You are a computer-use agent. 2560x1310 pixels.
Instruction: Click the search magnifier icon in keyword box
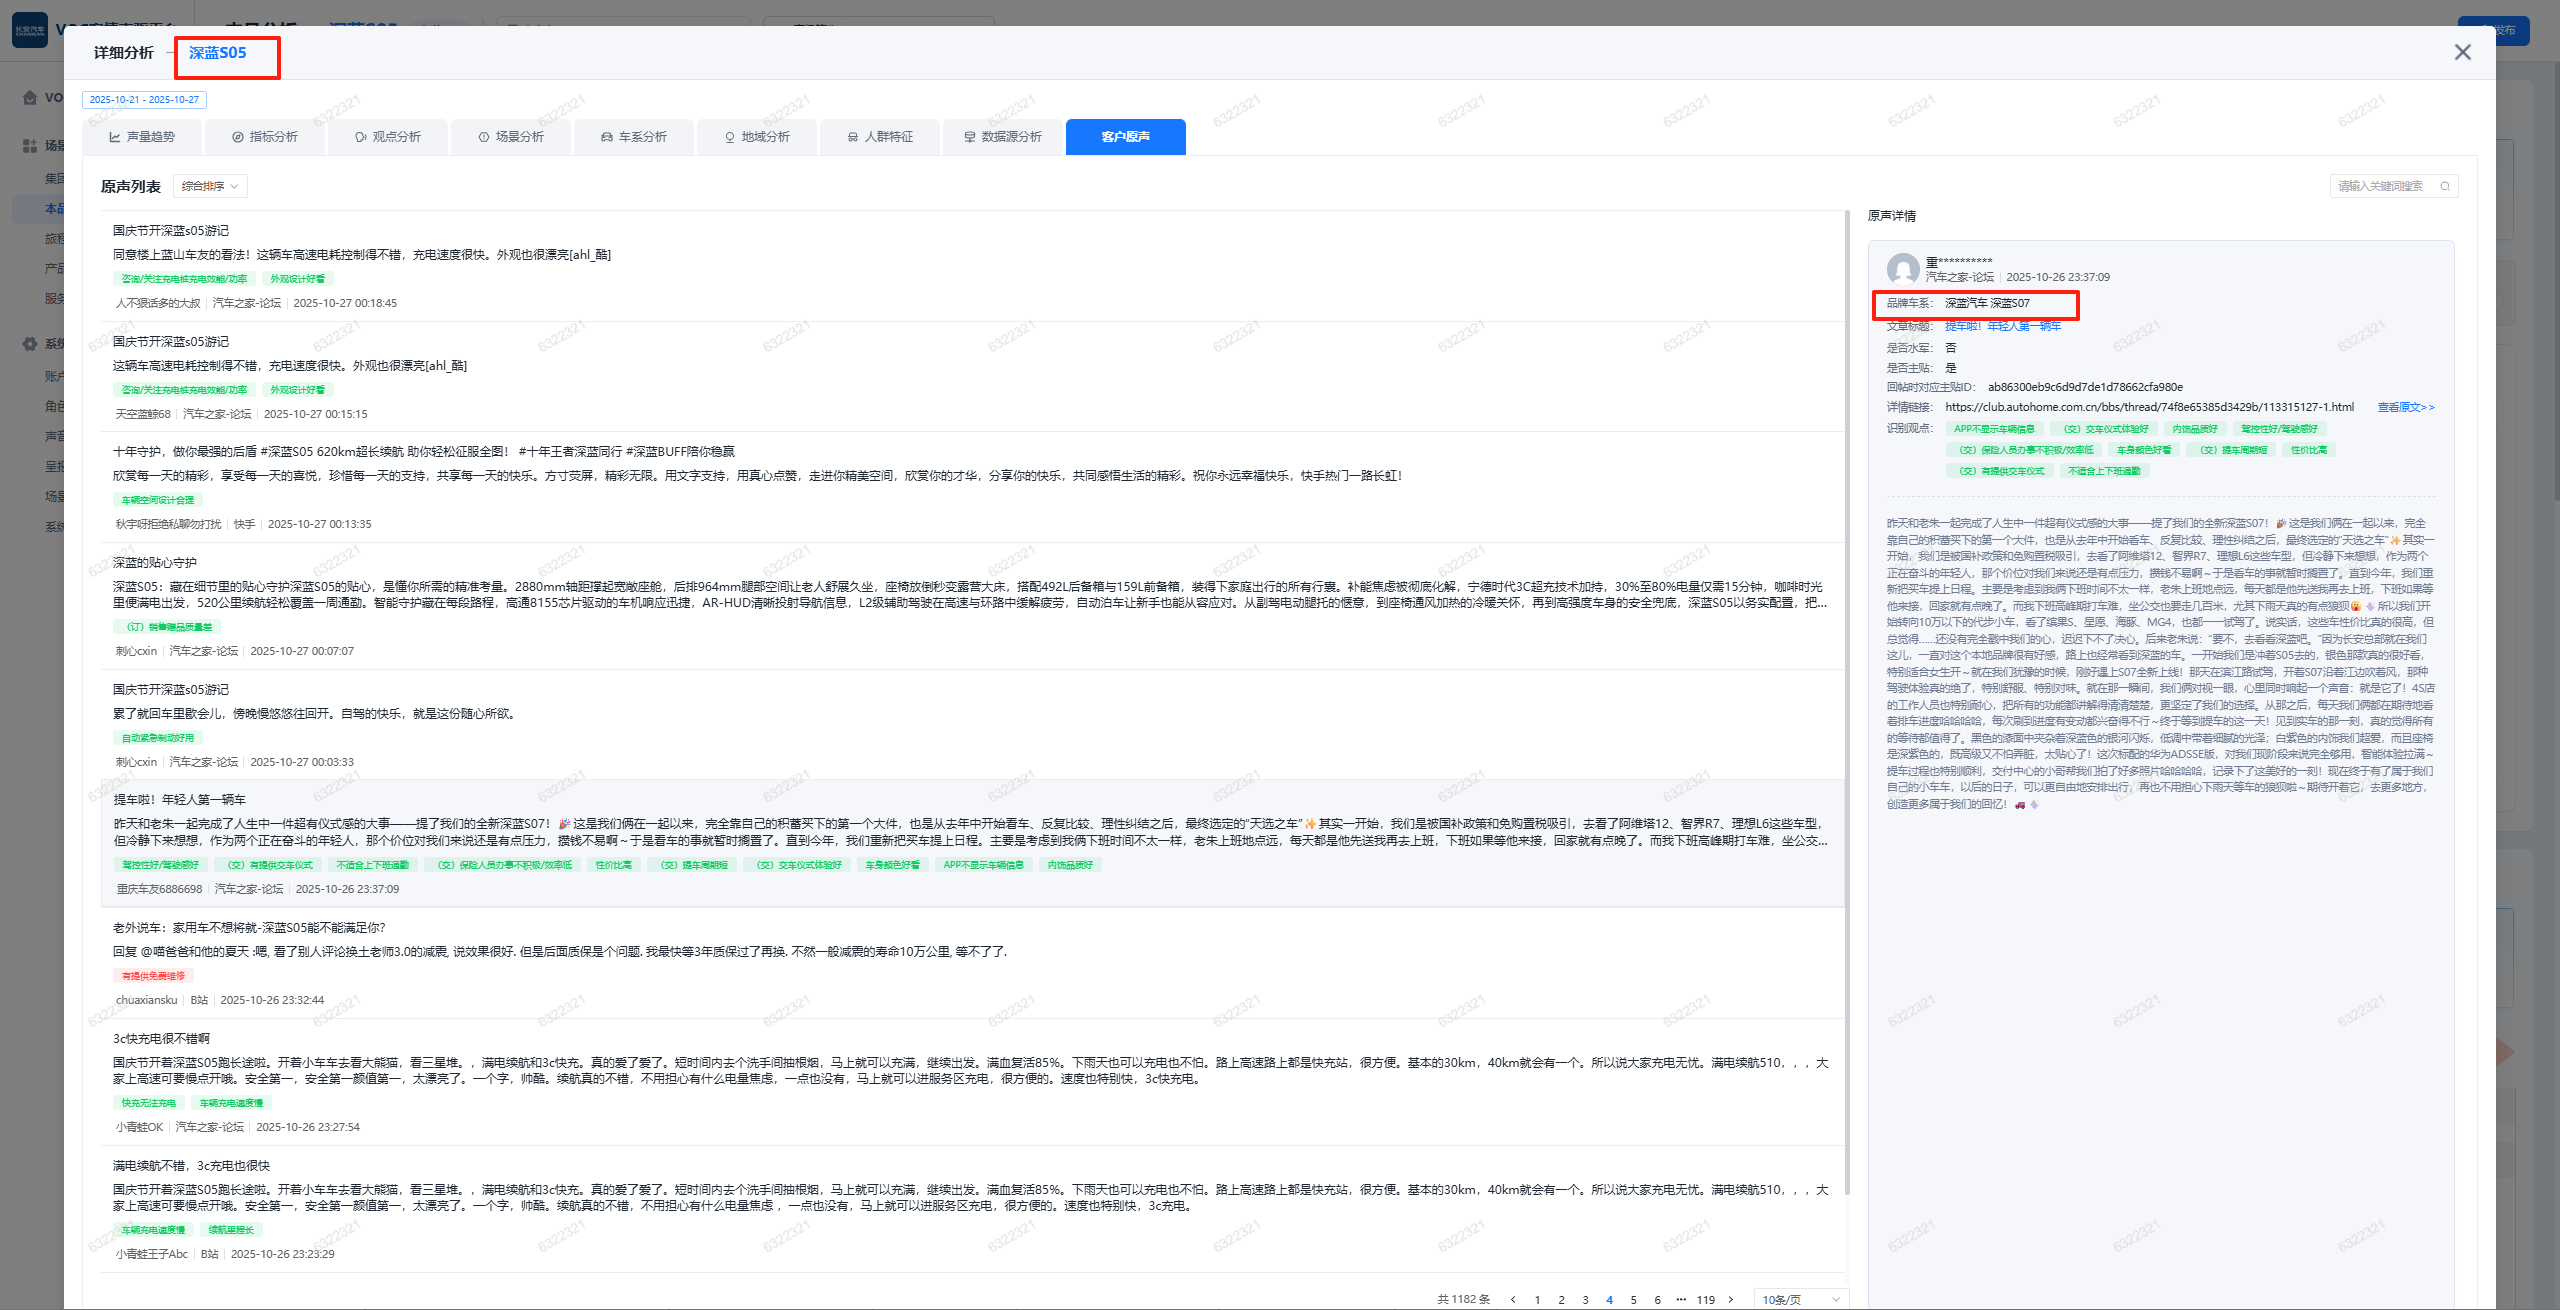tap(2444, 186)
